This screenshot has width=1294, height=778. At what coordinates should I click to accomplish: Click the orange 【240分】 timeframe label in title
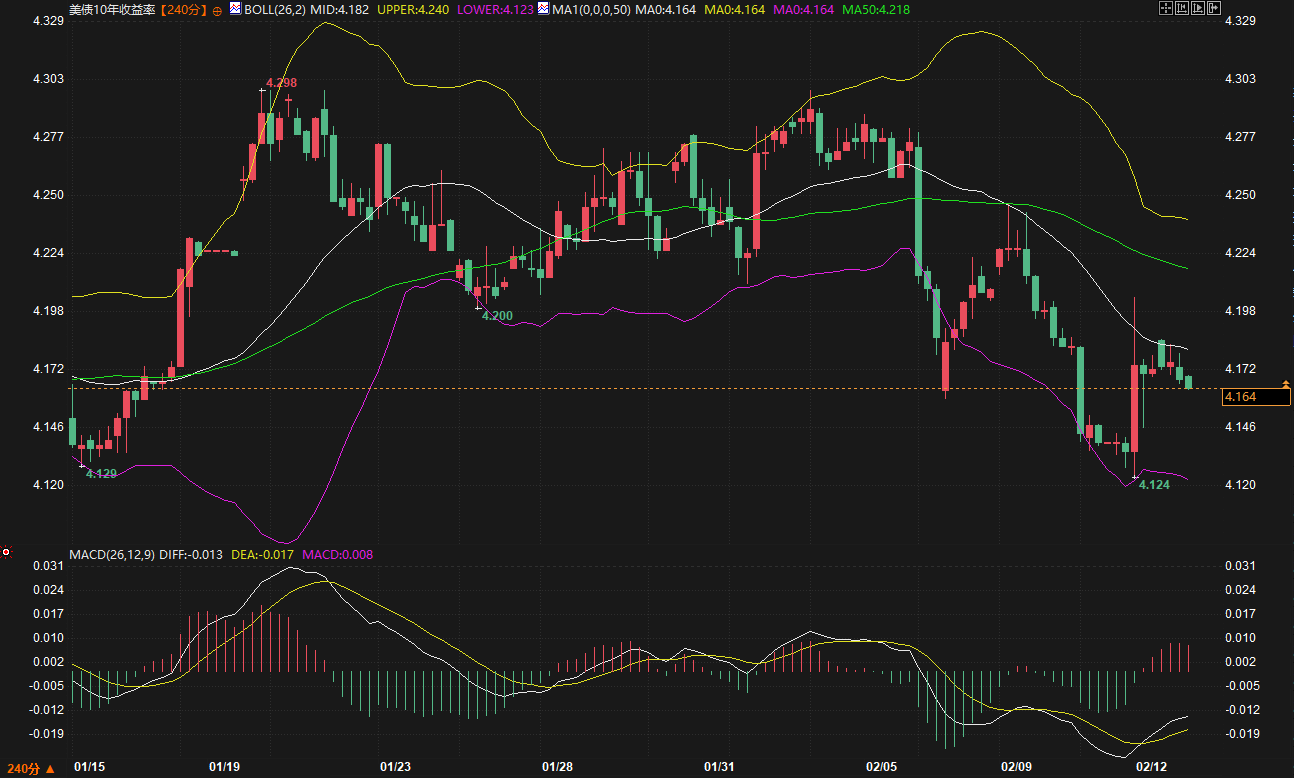pos(183,9)
